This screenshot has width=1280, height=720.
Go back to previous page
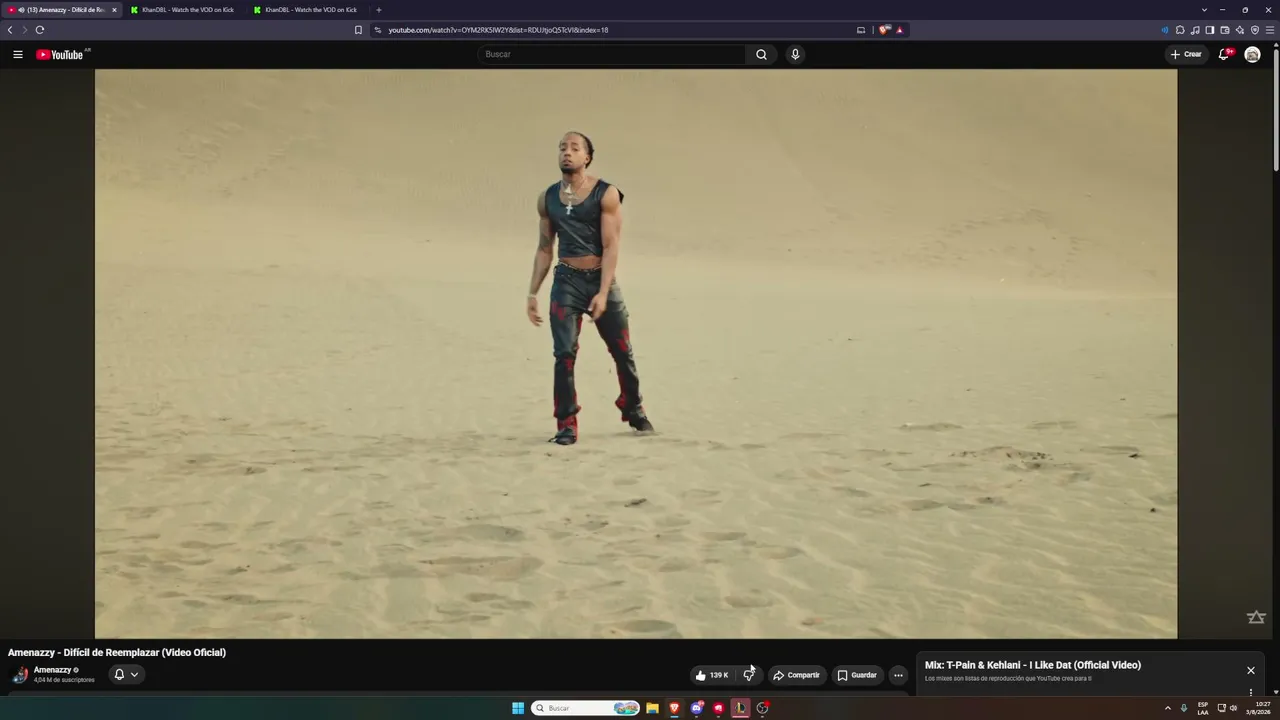[x=10, y=30]
